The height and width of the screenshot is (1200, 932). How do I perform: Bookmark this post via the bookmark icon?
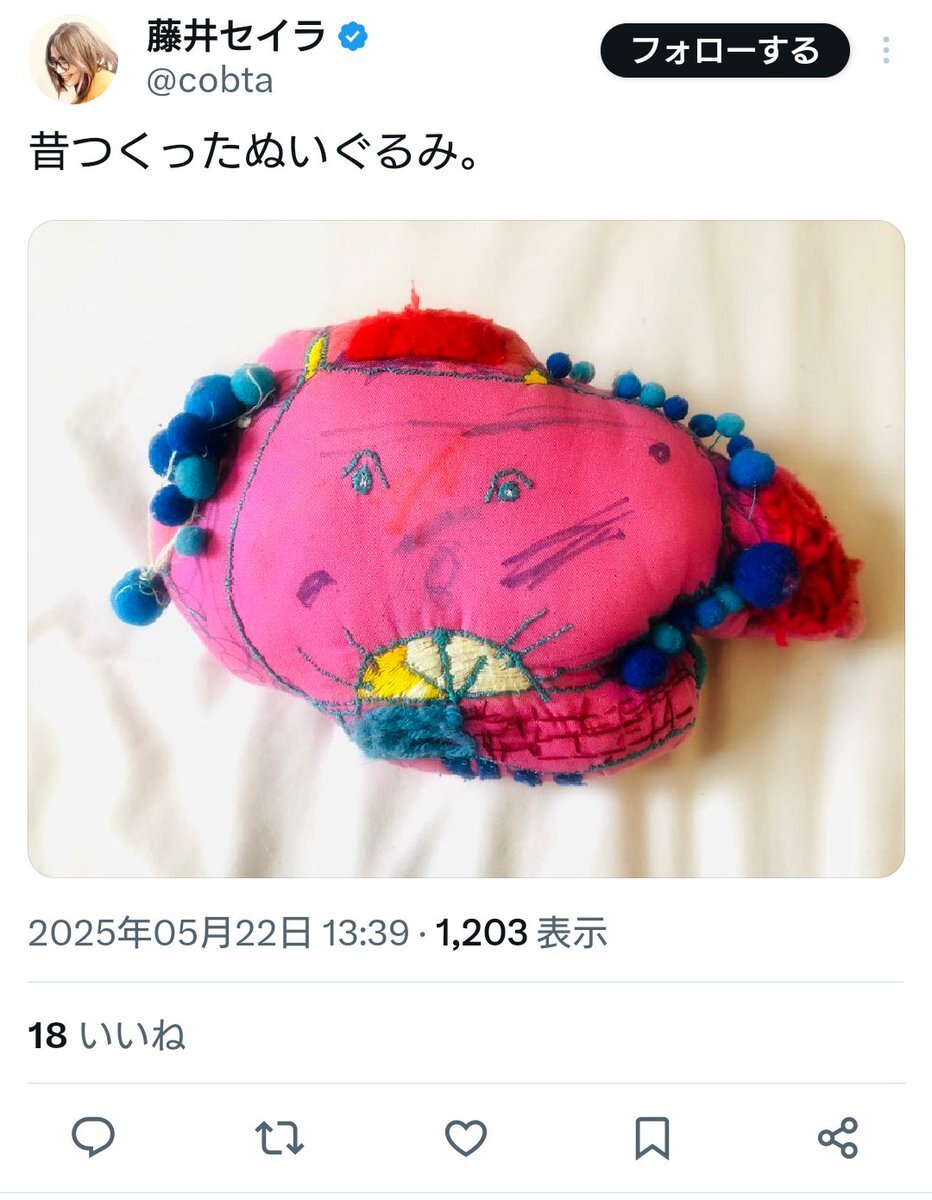(652, 1138)
